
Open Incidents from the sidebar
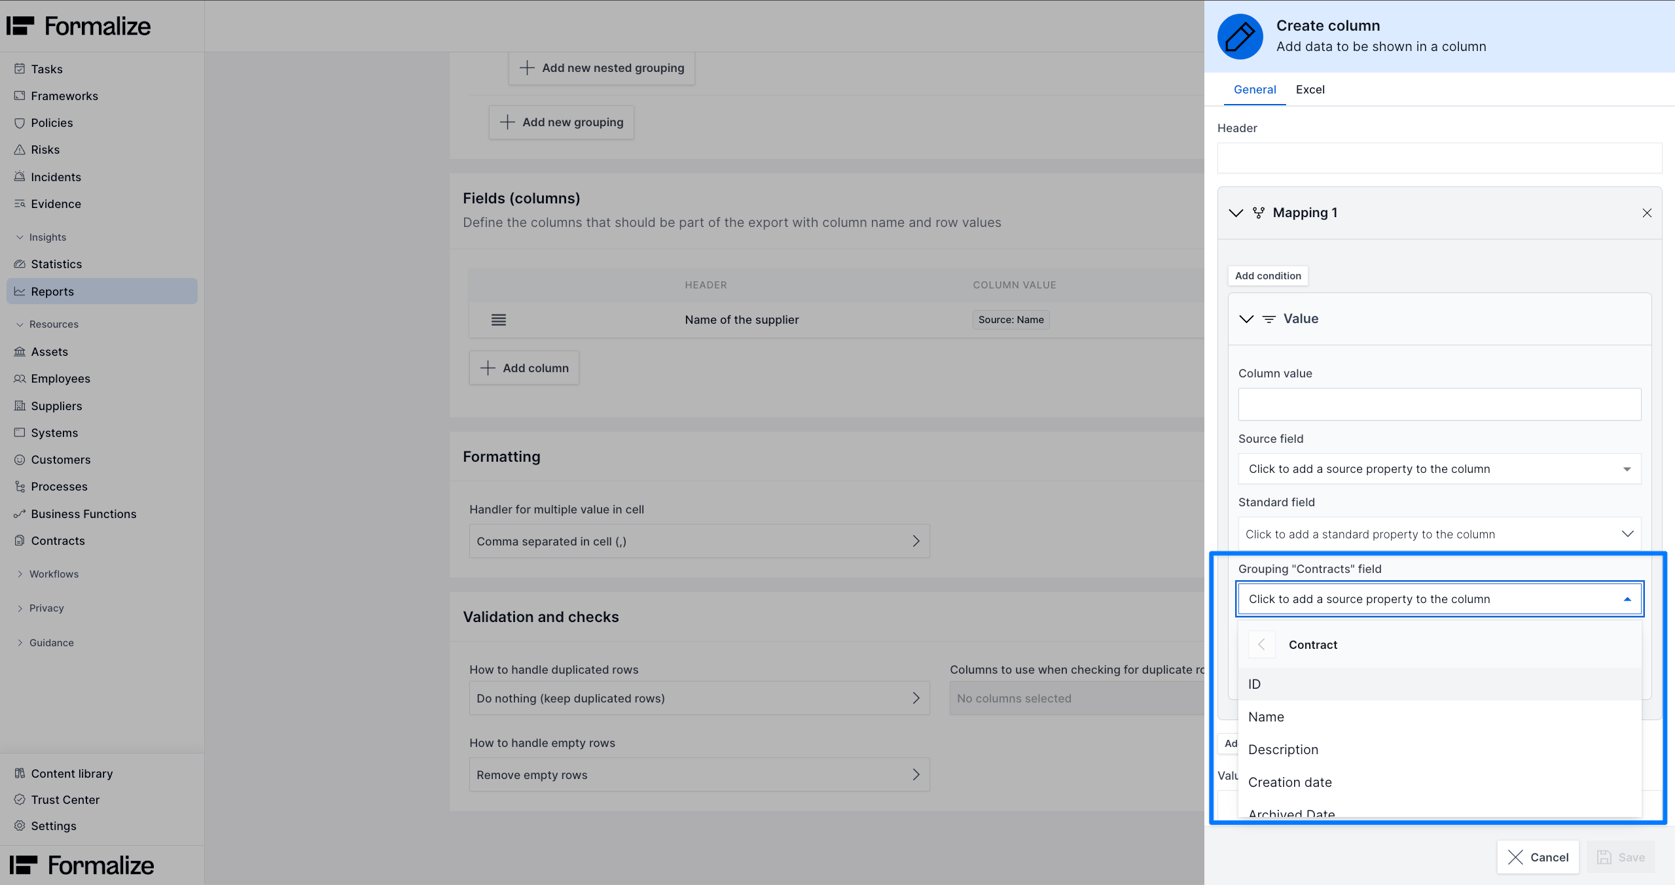click(x=55, y=177)
